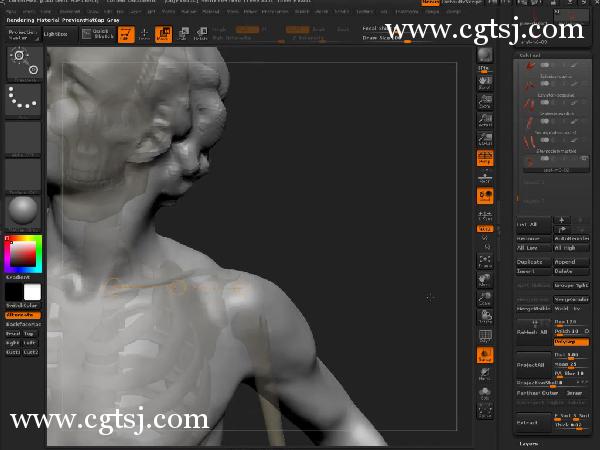The image size is (600, 450).
Task: Click the select-up arrow beside List All
Action: [x=561, y=220]
